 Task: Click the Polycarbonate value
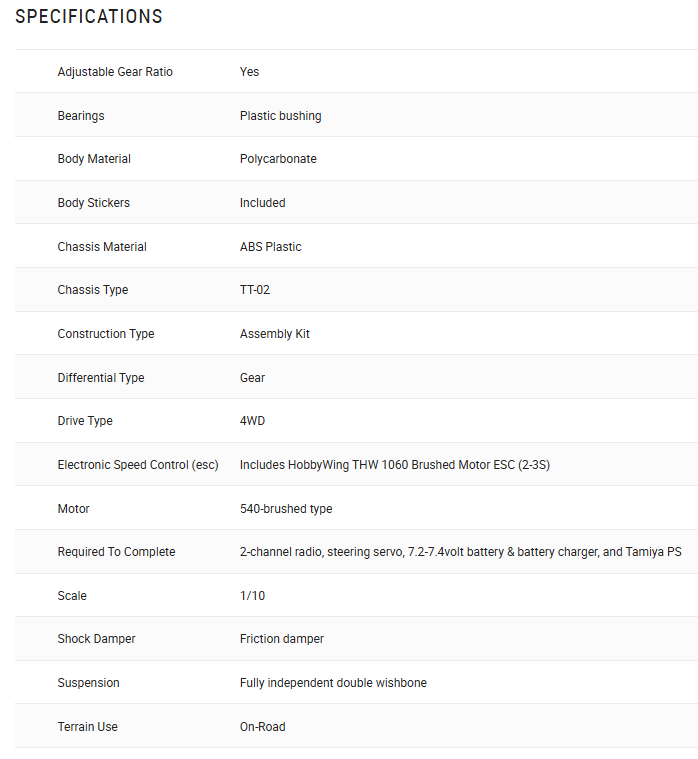point(278,159)
